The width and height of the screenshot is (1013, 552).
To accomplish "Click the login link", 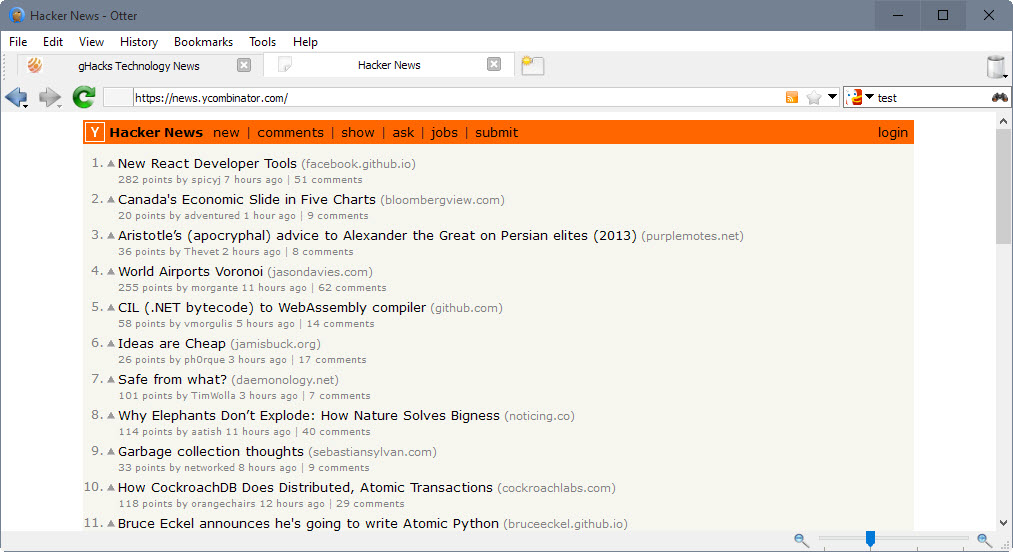I will pos(892,133).
